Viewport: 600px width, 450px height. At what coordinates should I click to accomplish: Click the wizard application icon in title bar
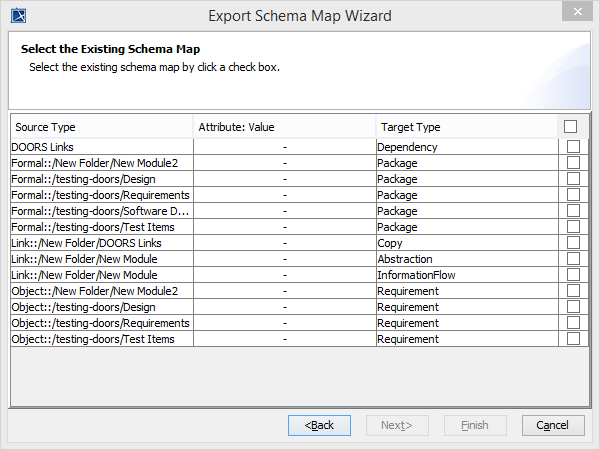click(17, 15)
